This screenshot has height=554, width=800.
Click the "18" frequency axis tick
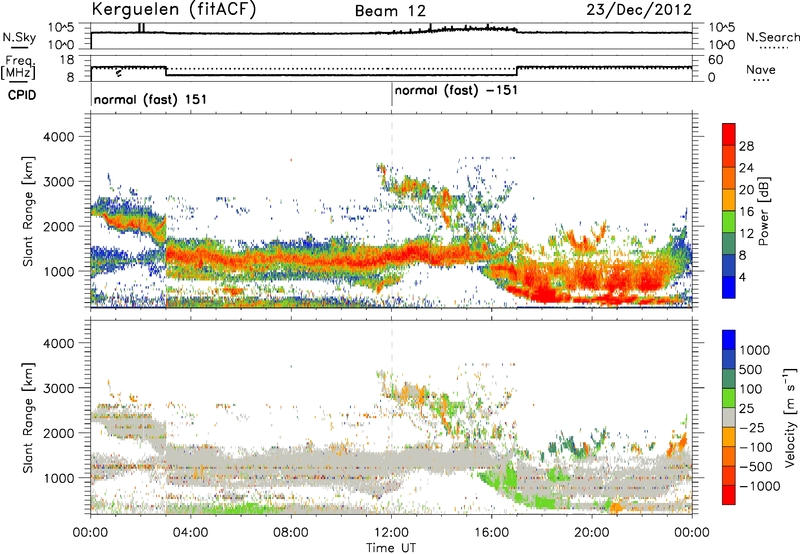(x=66, y=60)
